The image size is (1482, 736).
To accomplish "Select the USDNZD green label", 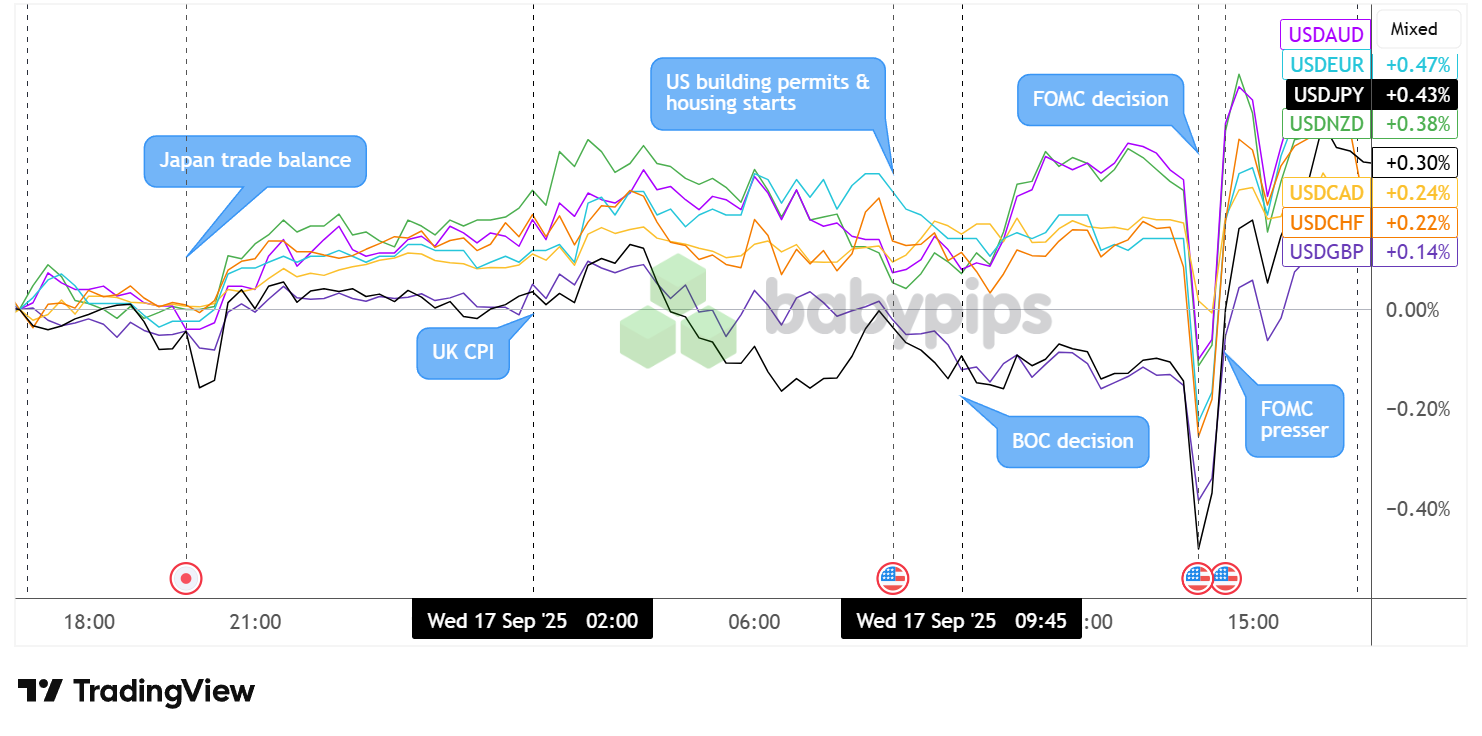I will [1326, 124].
